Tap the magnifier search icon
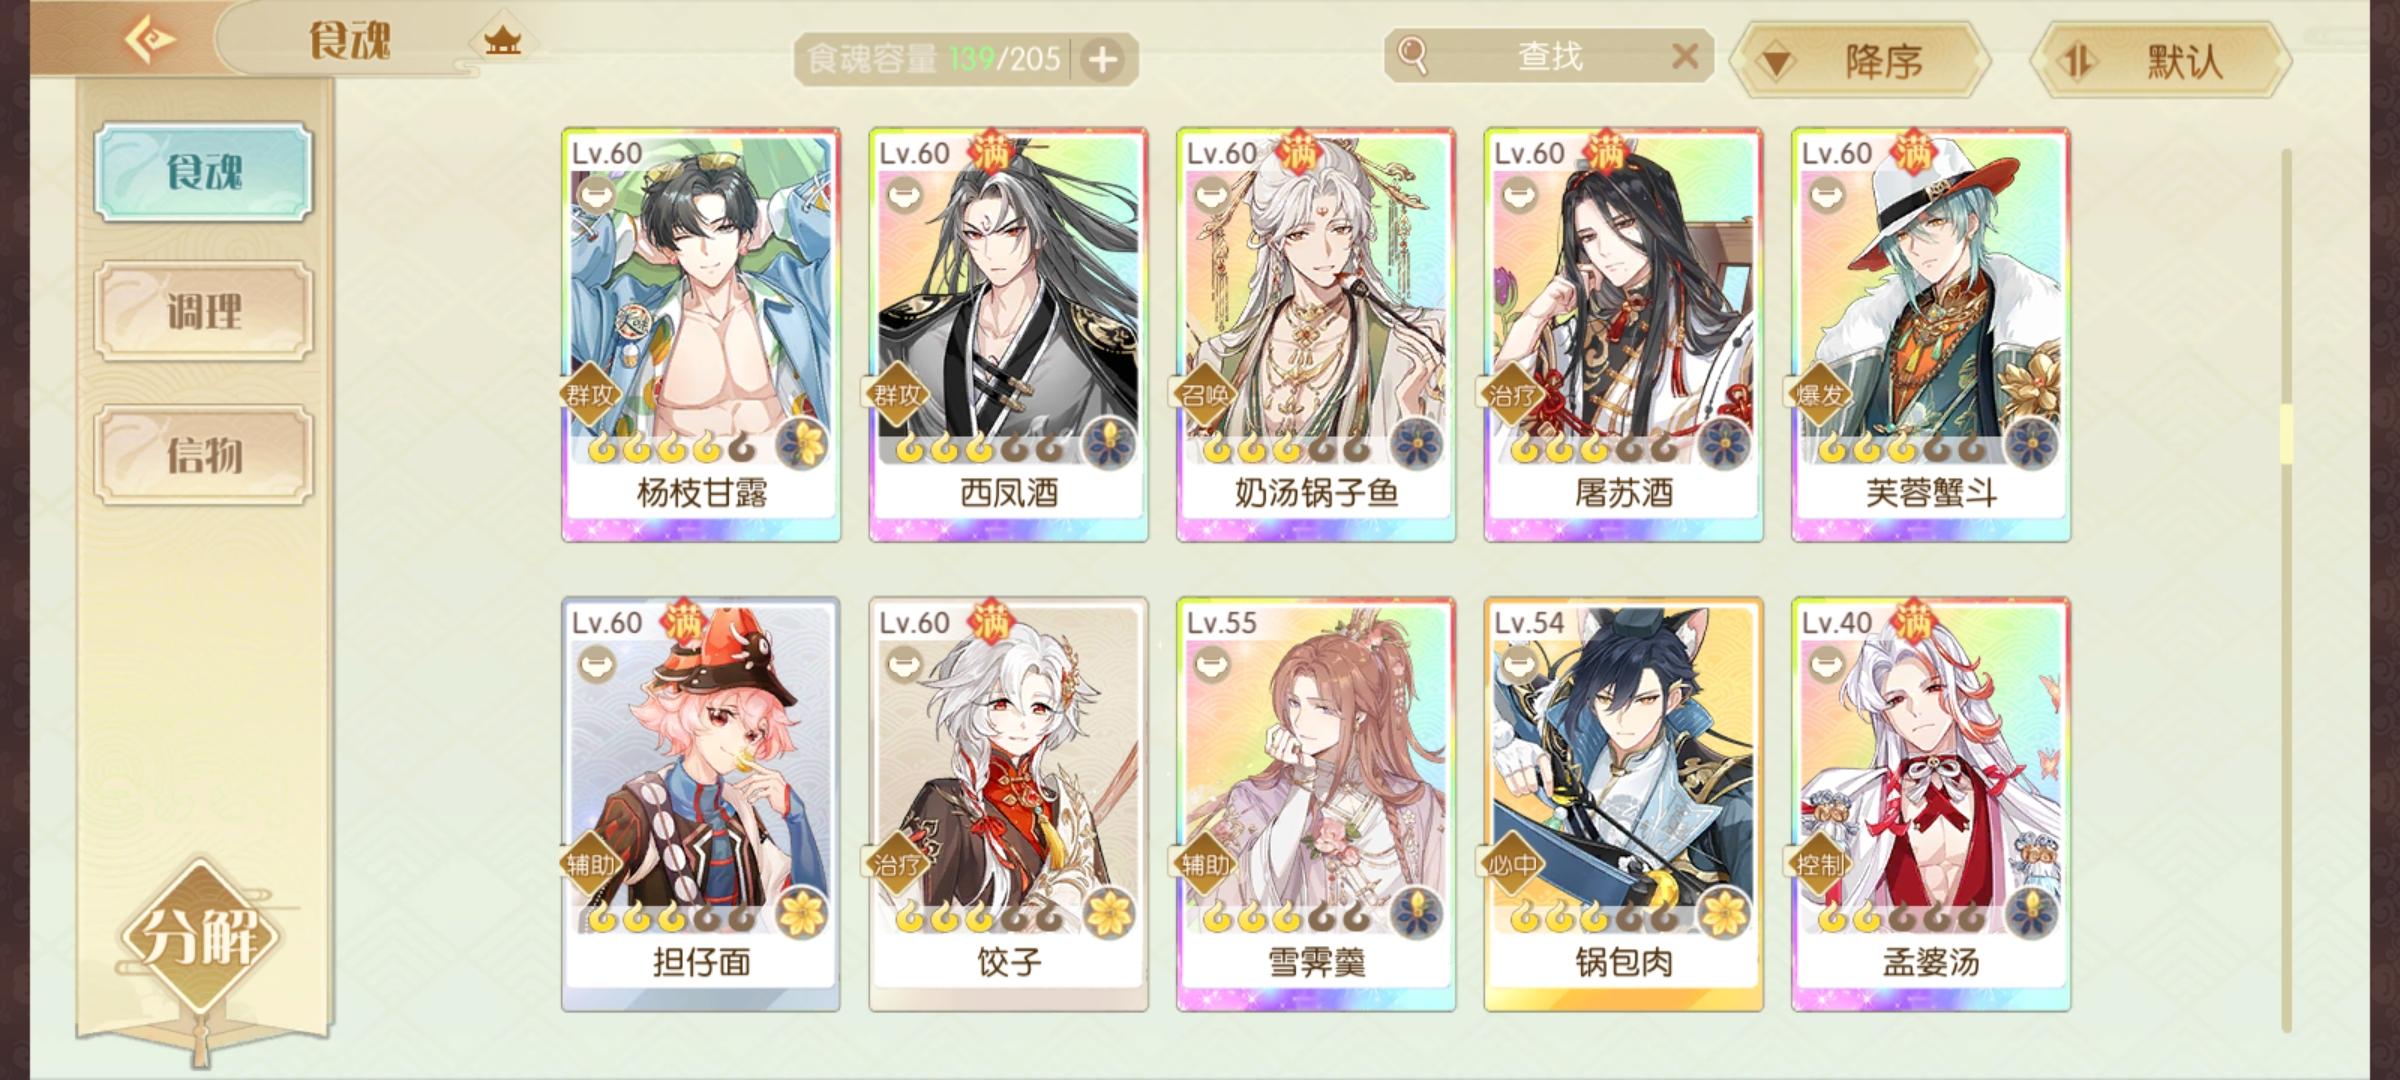This screenshot has height=1080, width=2400. 1412,55
